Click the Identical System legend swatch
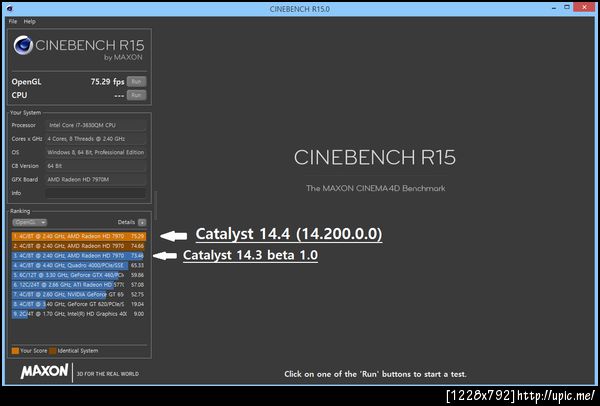This screenshot has height=406, width=600. click(52, 351)
